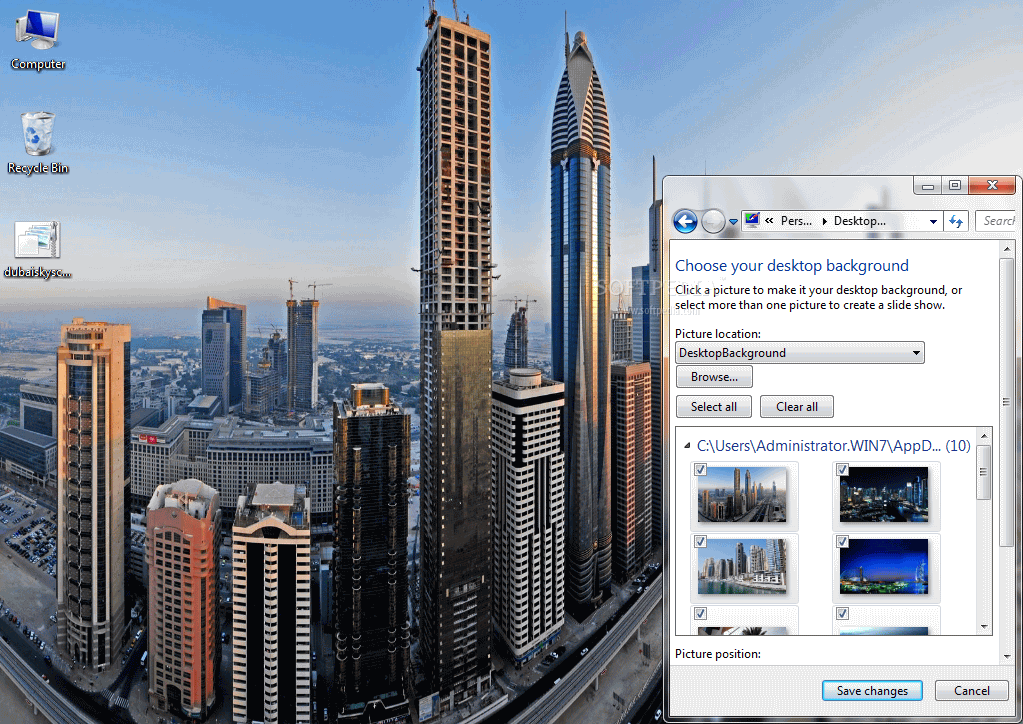Click the Desktop... breadcrumb
This screenshot has width=1023, height=724.
tap(859, 221)
